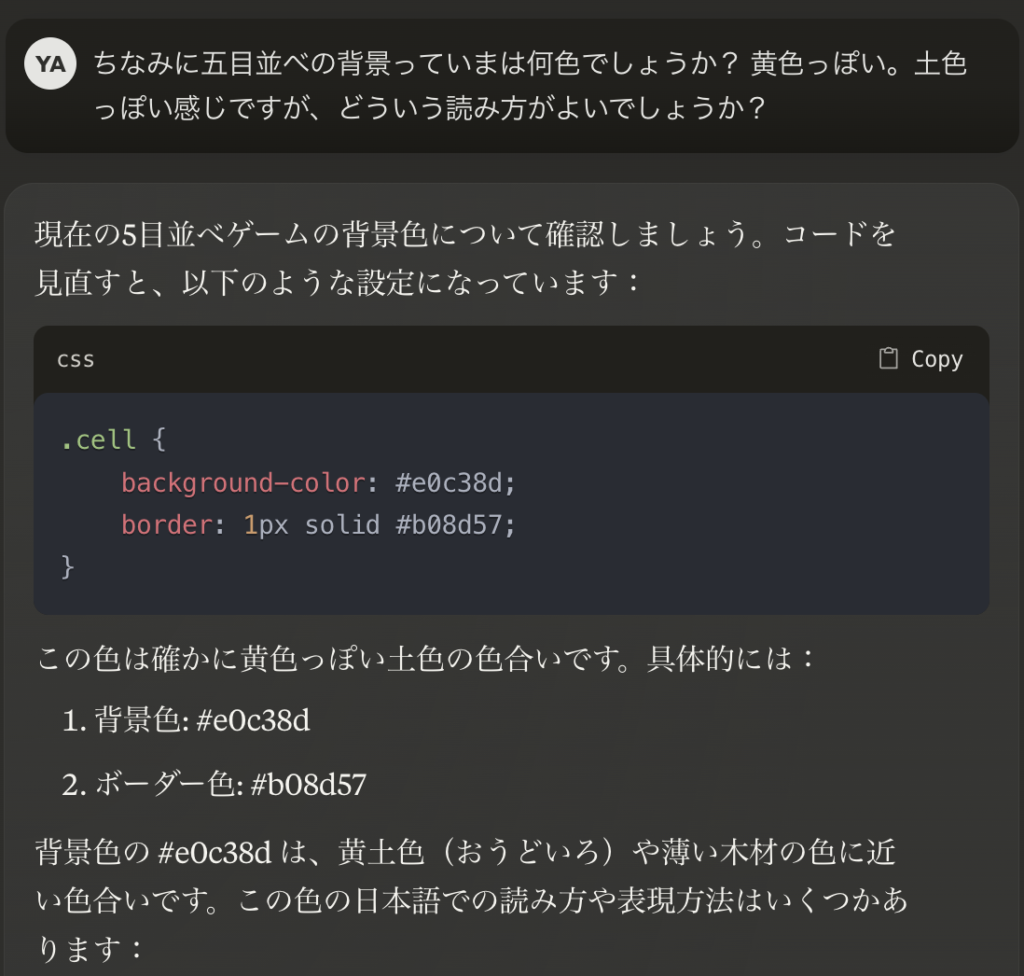Click the clipboard icon beside Copy
The height and width of the screenshot is (976, 1024).
point(888,359)
